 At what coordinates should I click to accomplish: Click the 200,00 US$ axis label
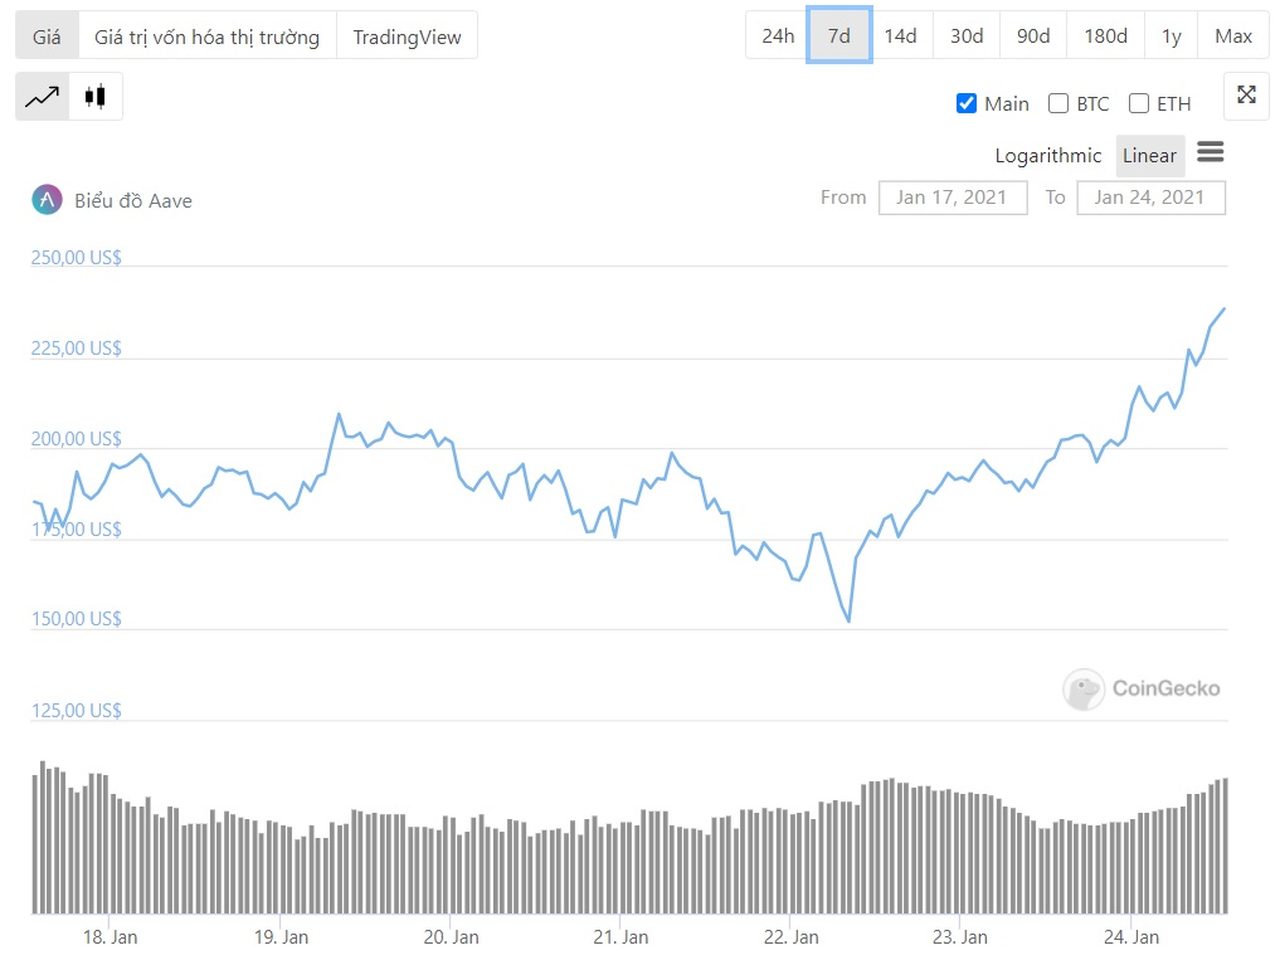point(76,438)
